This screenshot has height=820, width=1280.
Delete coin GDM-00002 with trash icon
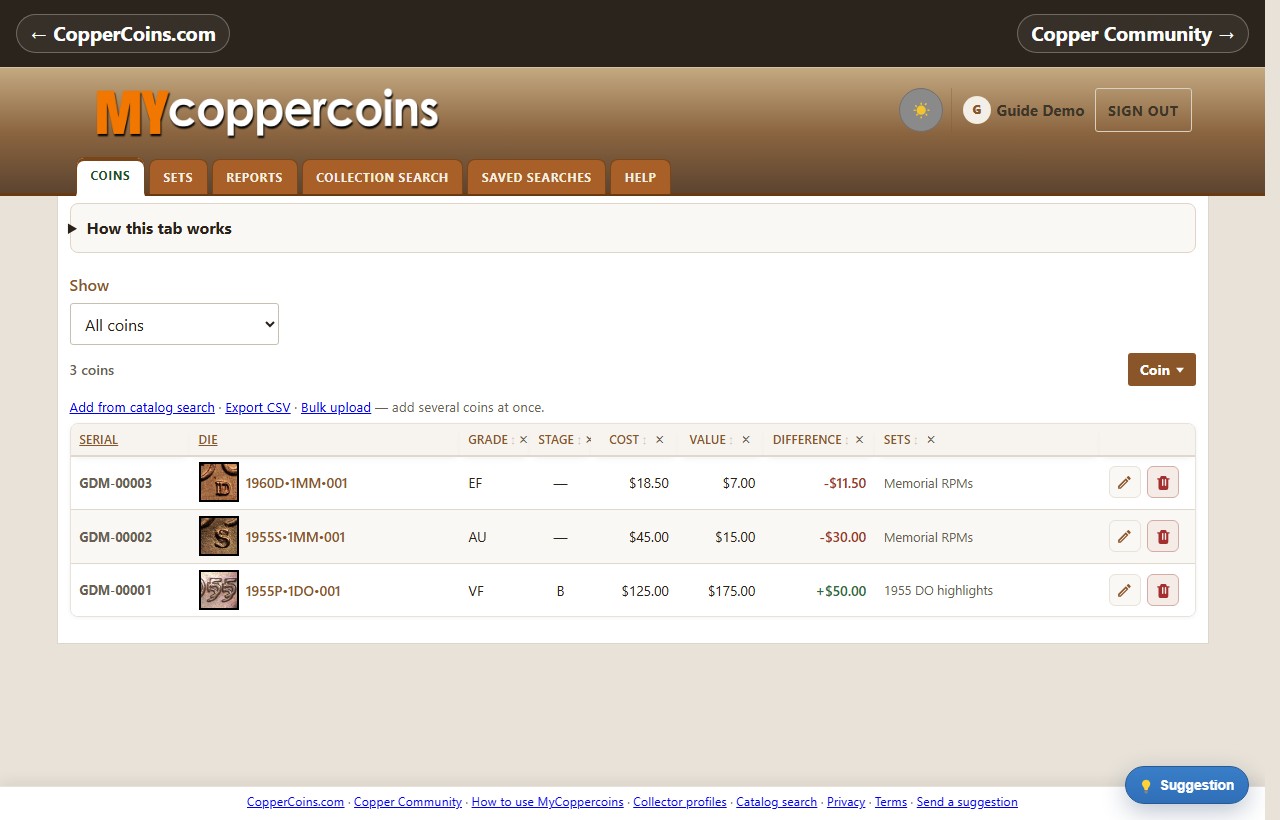click(1163, 537)
